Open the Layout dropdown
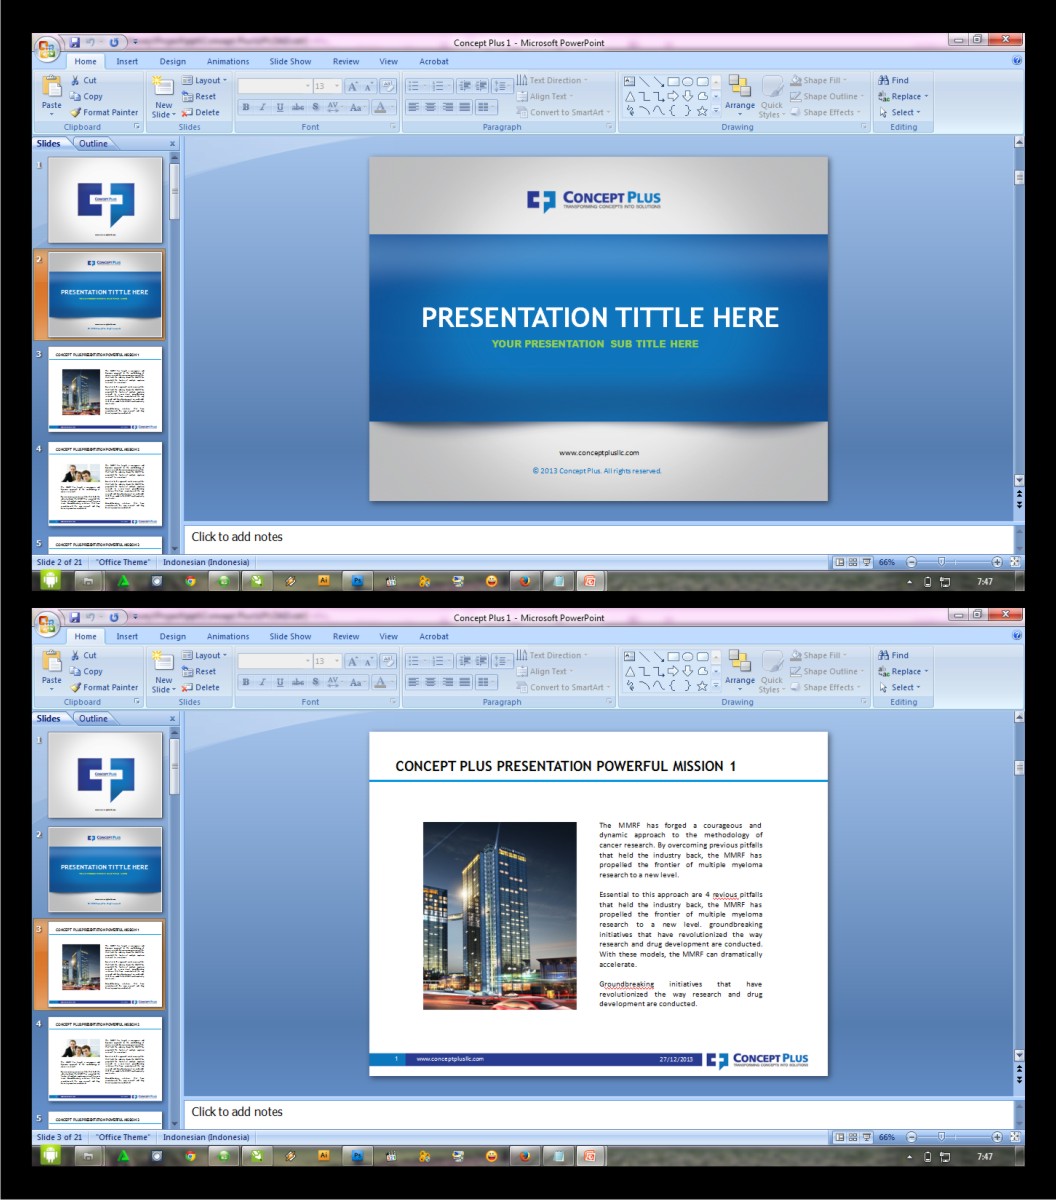 [204, 80]
